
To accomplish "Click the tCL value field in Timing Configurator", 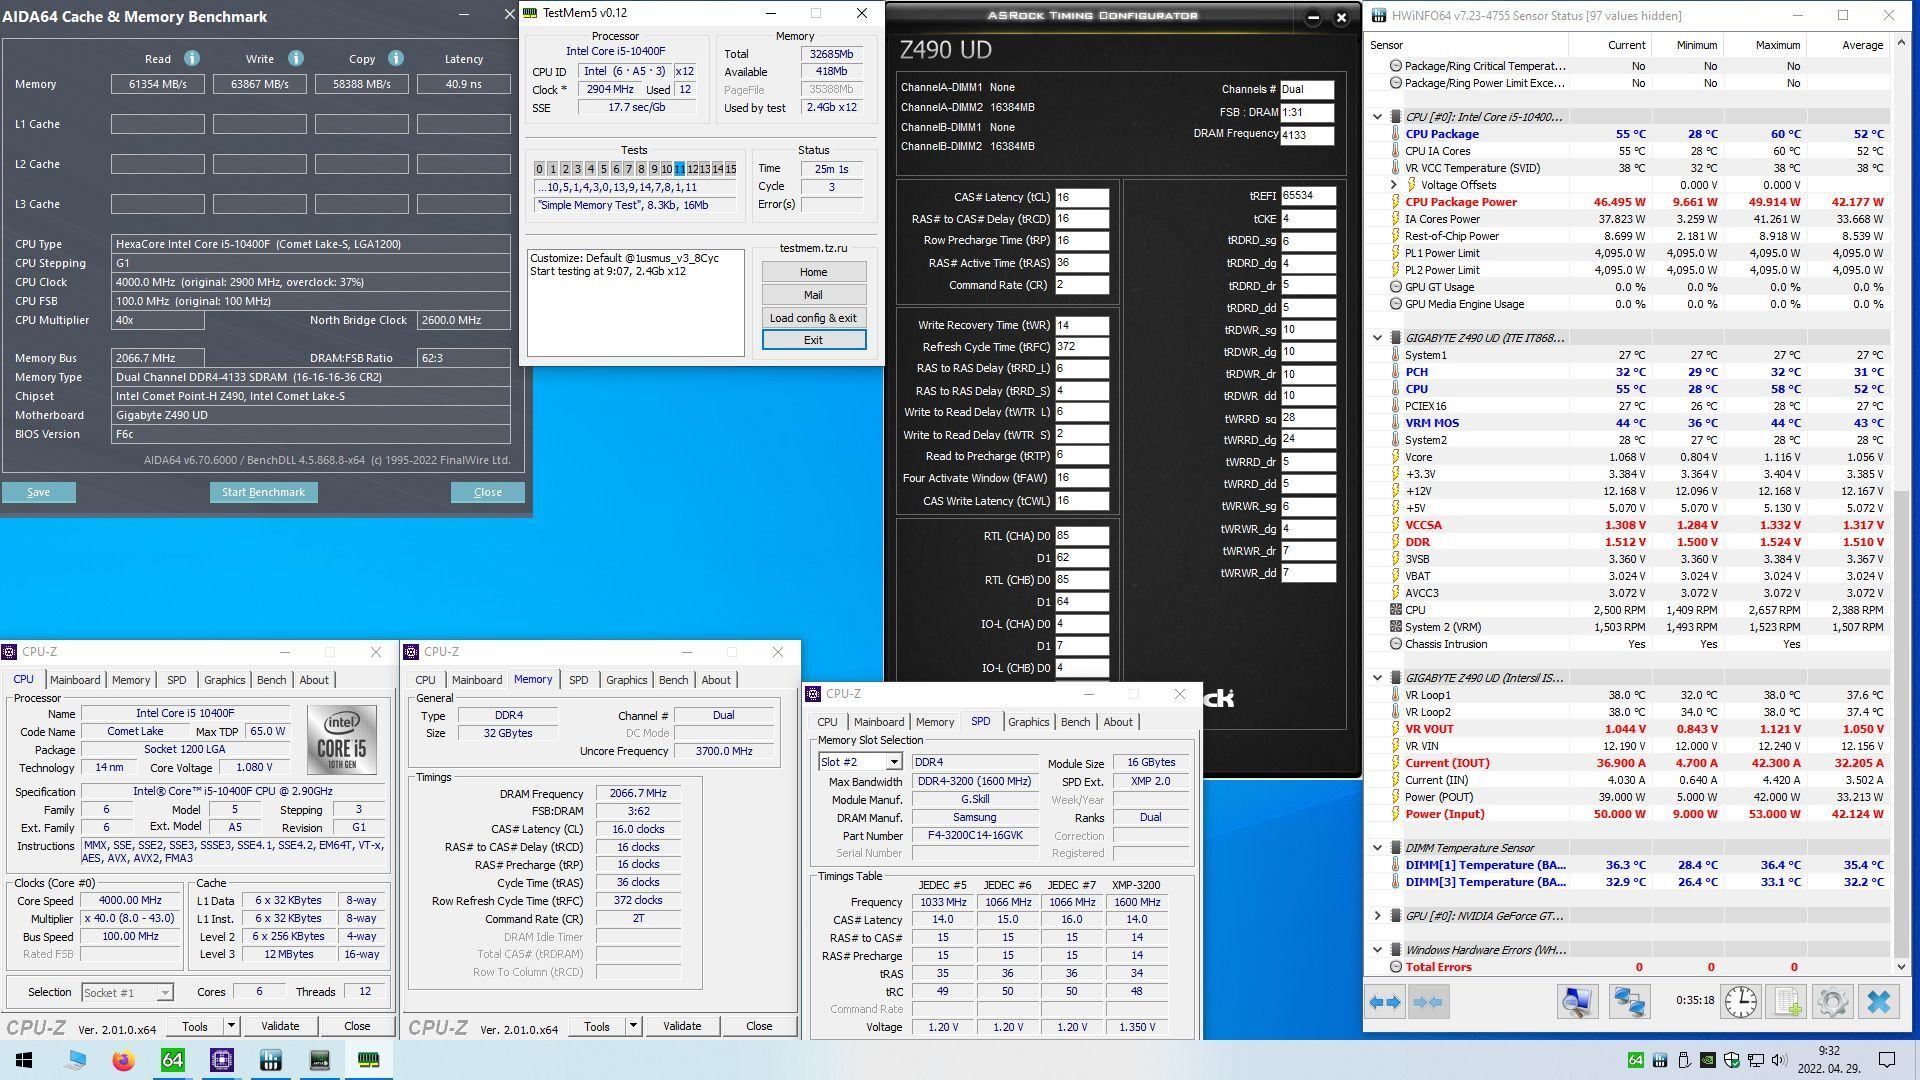I will pyautogui.click(x=1082, y=198).
